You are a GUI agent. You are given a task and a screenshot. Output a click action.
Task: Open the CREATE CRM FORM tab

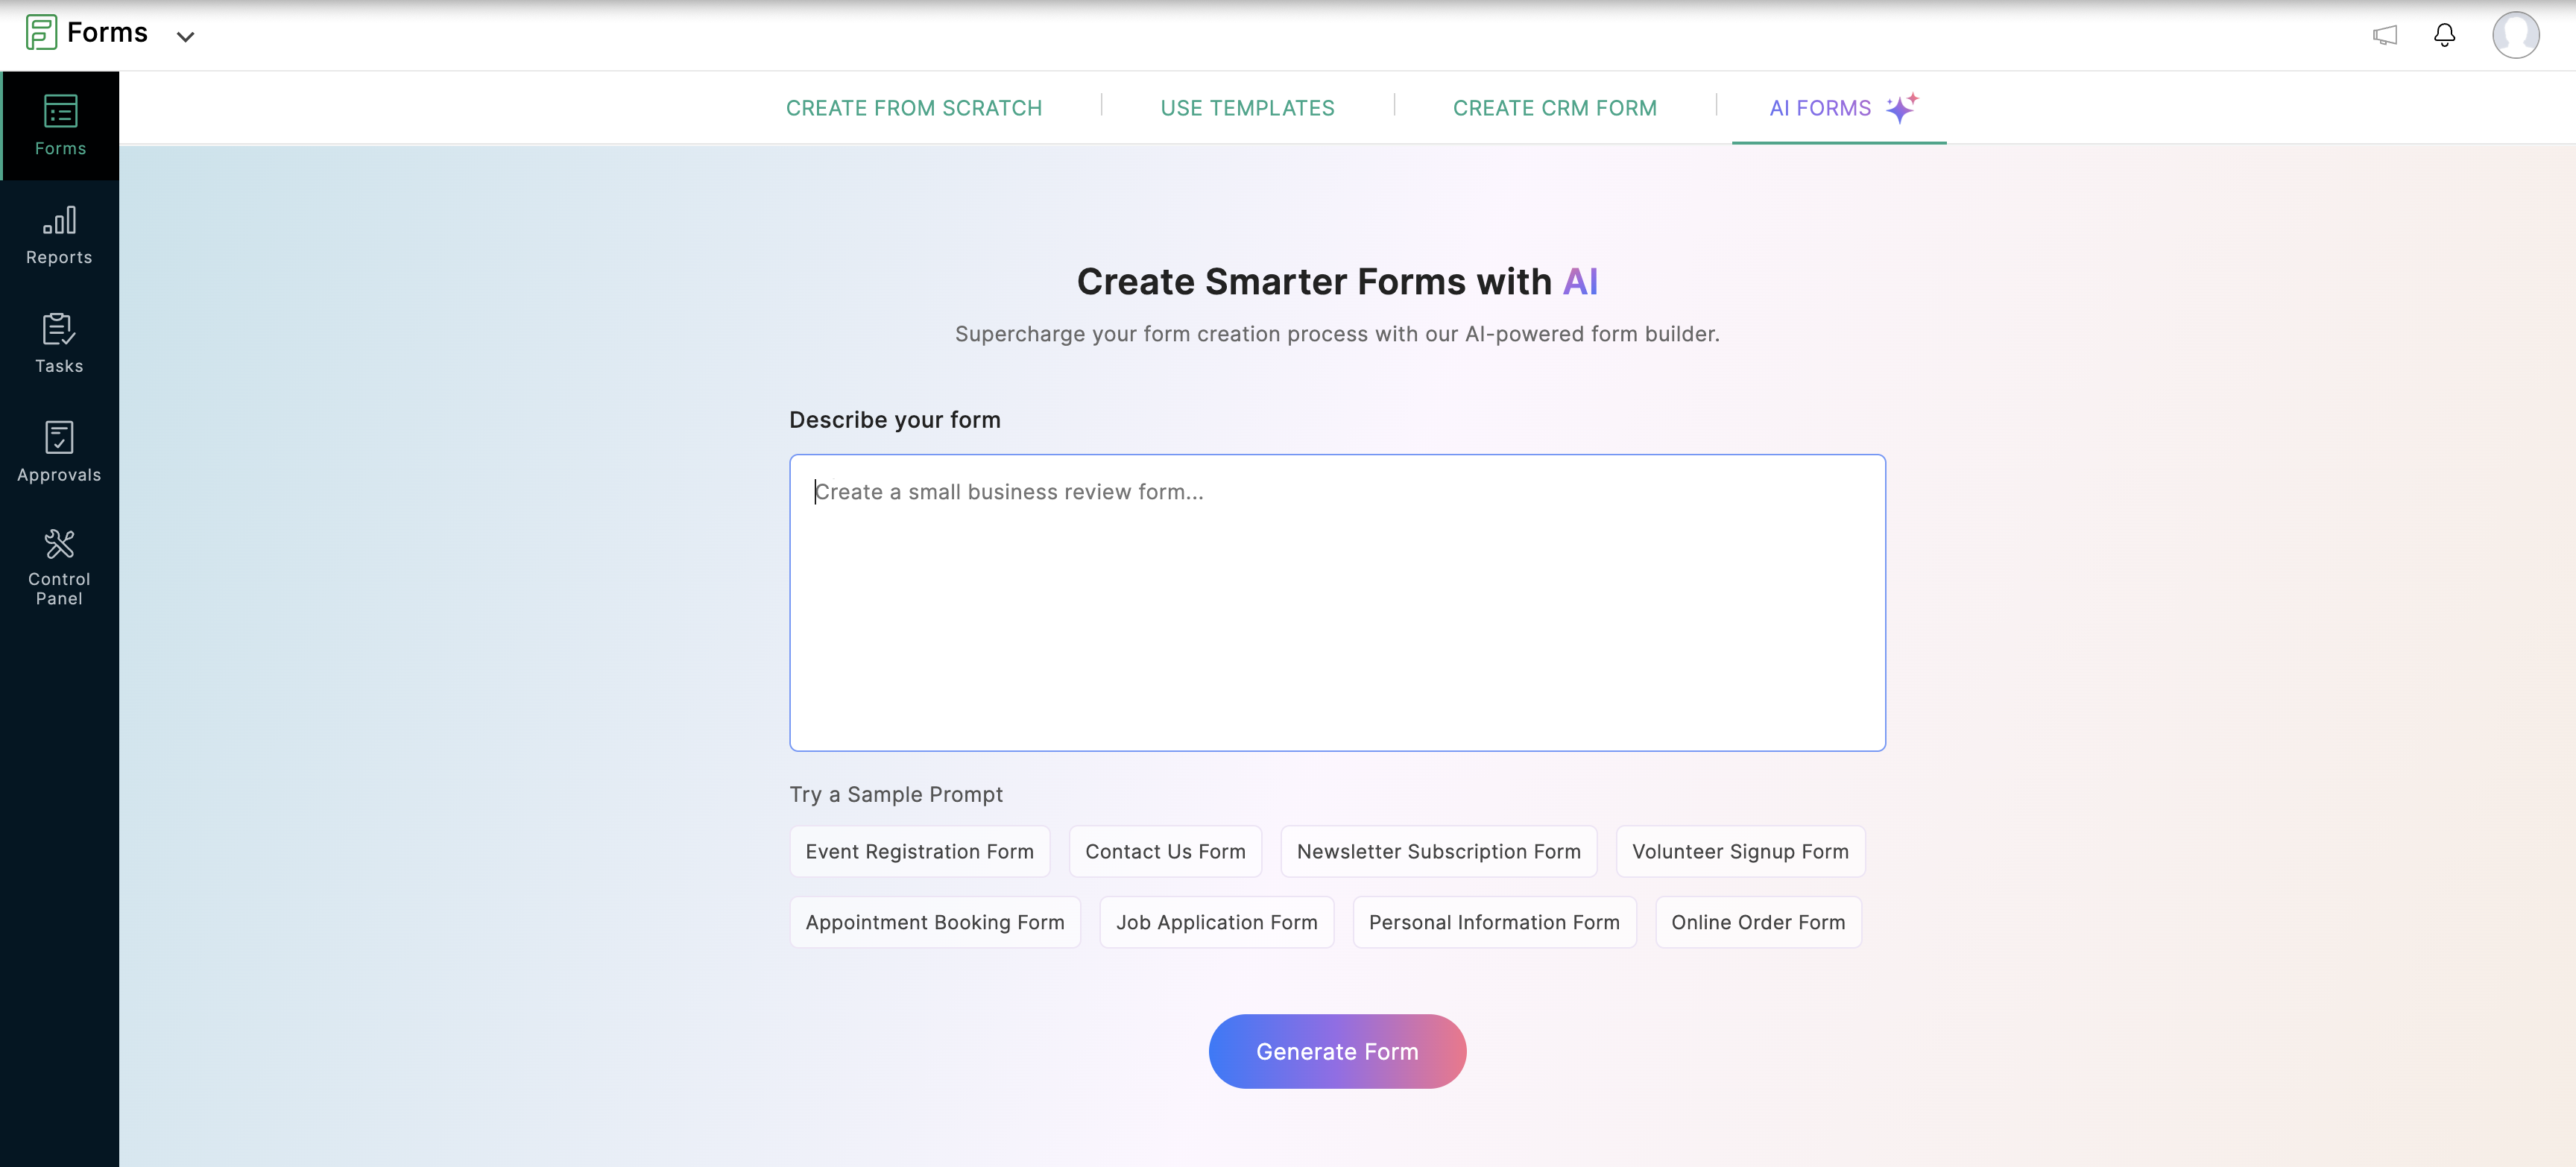[1554, 107]
